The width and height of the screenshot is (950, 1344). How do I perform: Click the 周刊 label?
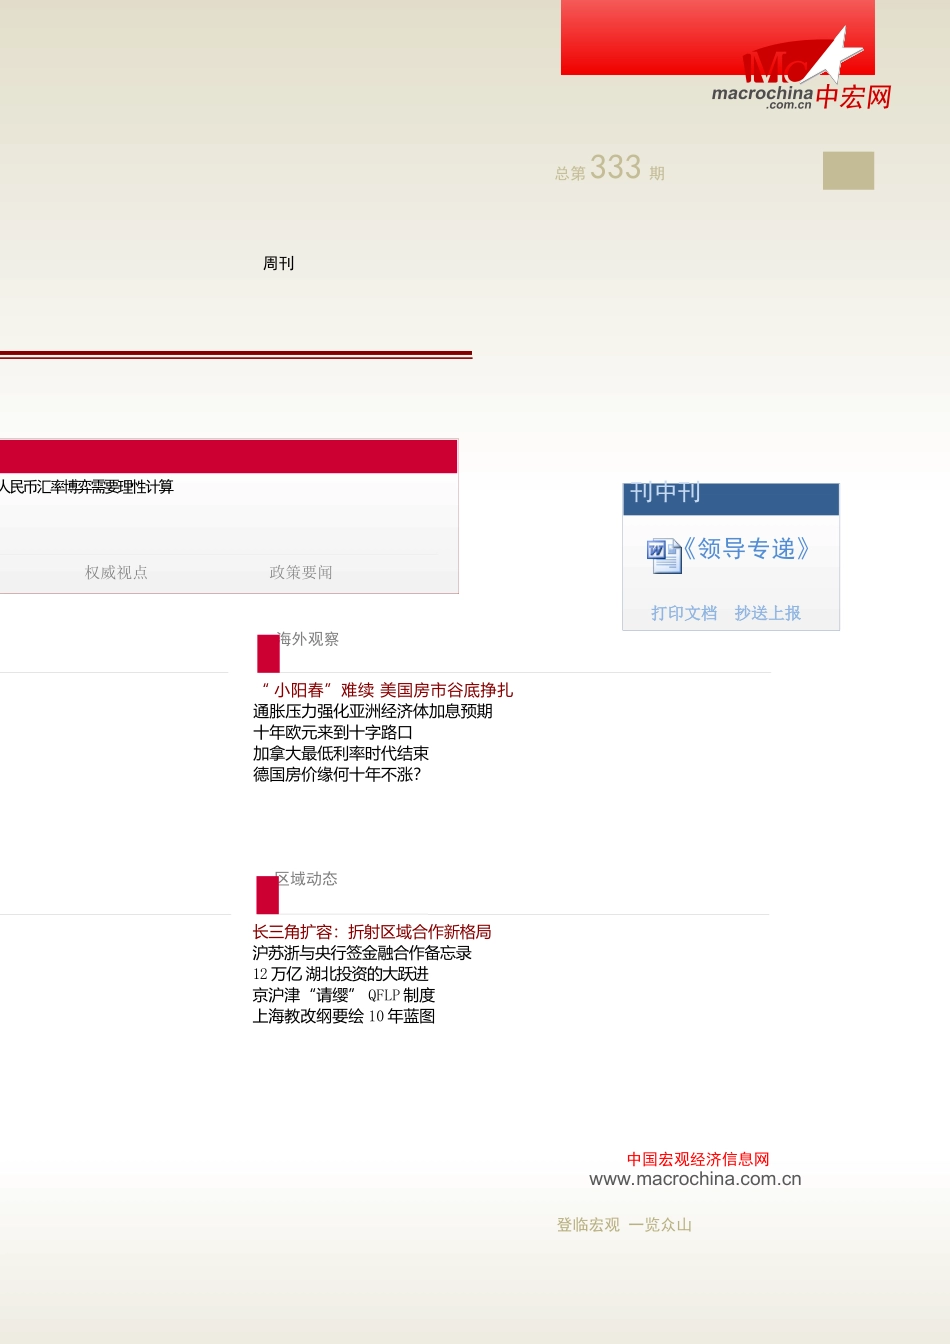tap(279, 263)
